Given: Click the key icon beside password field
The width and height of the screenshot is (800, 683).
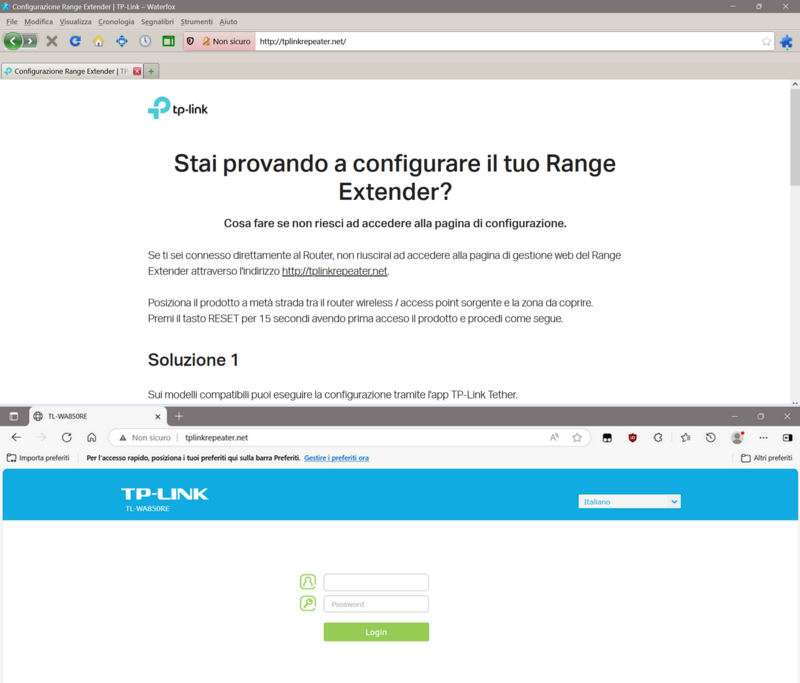Looking at the screenshot, I should pyautogui.click(x=308, y=603).
